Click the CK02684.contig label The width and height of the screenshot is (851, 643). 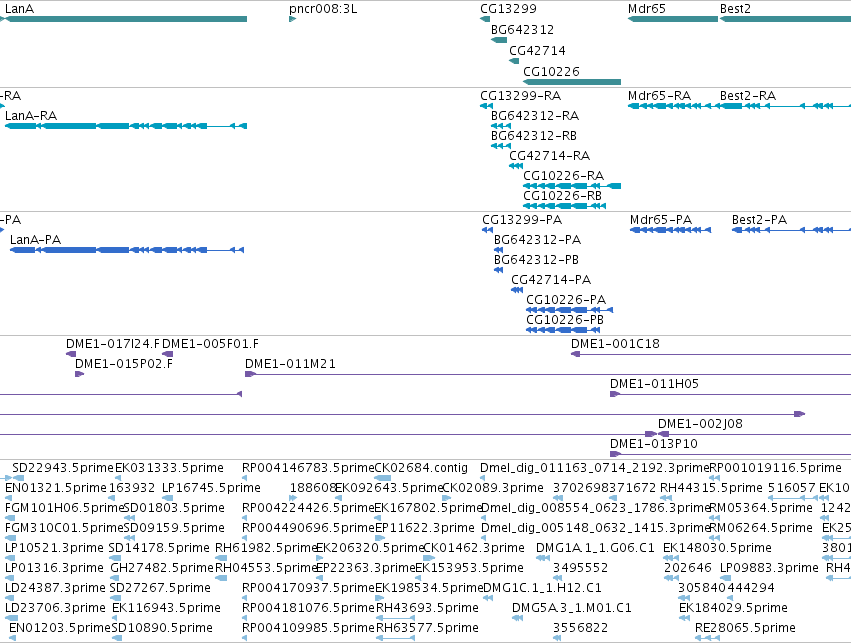[421, 468]
